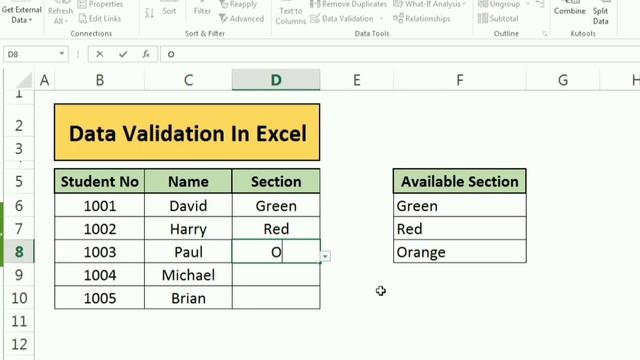This screenshot has height=360, width=640.
Task: Click Text to Columns
Action: (x=290, y=16)
